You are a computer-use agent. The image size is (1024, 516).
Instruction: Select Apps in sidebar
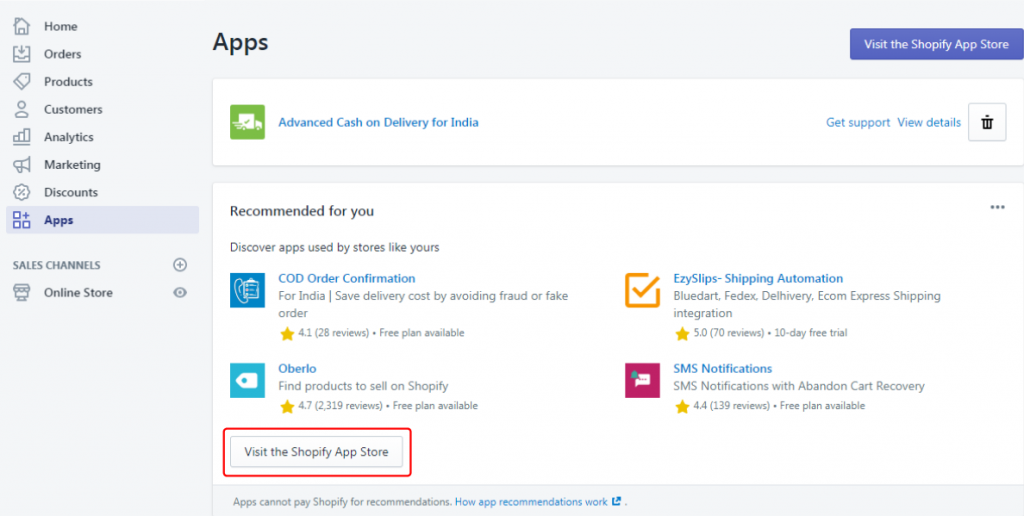coord(103,220)
